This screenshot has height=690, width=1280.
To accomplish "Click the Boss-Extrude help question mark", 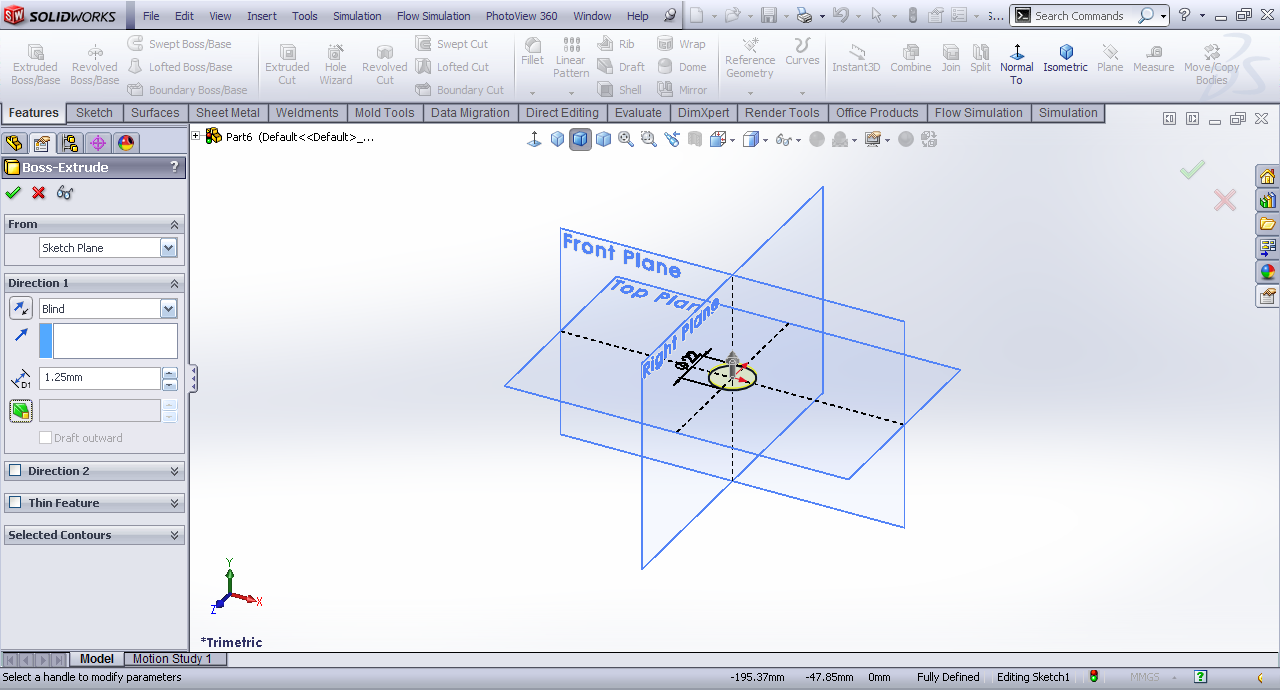I will (x=174, y=167).
